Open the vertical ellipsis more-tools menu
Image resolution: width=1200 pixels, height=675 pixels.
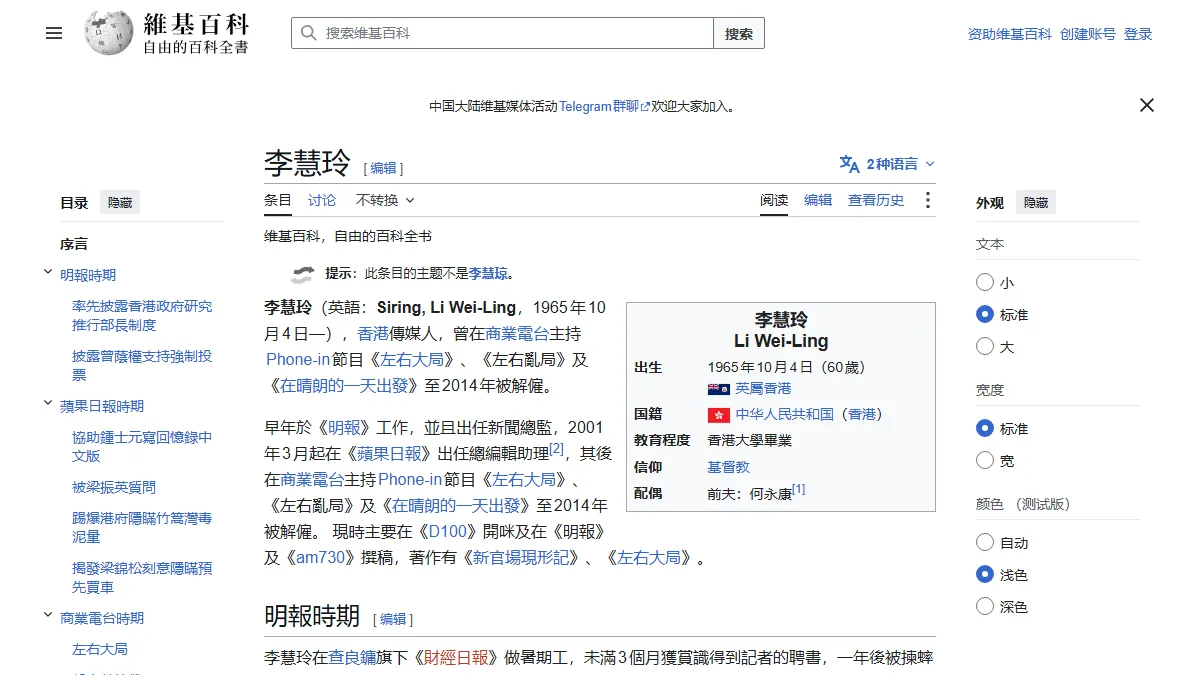click(927, 200)
